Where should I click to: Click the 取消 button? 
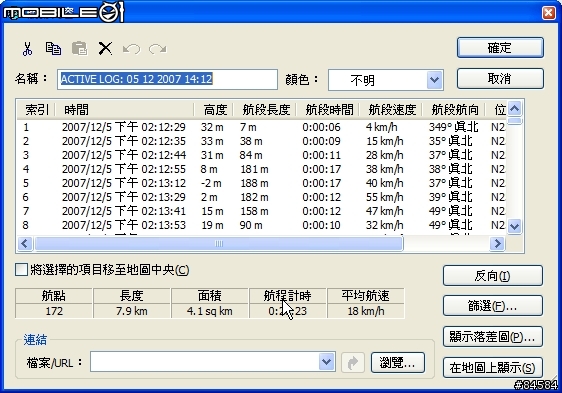click(500, 79)
